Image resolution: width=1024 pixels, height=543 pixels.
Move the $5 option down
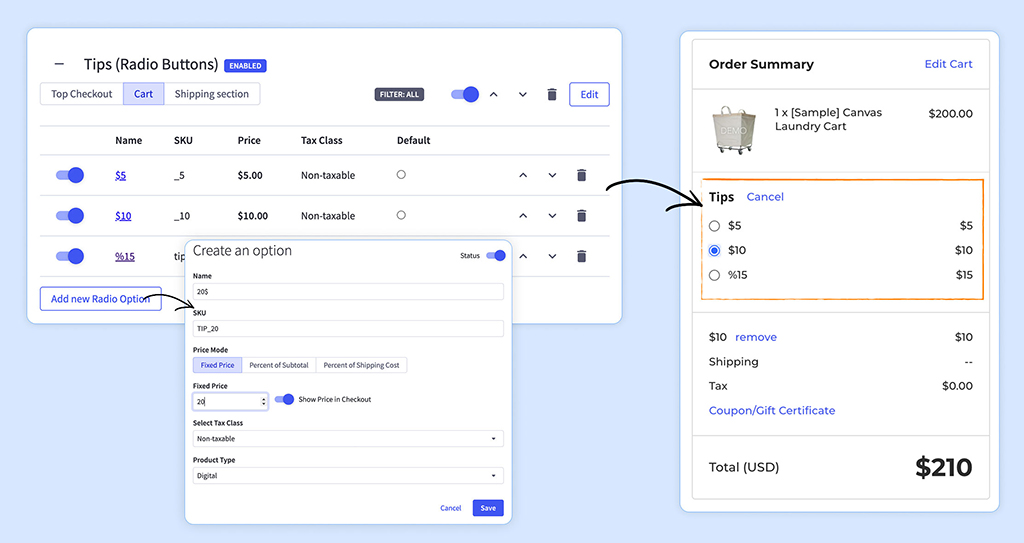pos(552,175)
